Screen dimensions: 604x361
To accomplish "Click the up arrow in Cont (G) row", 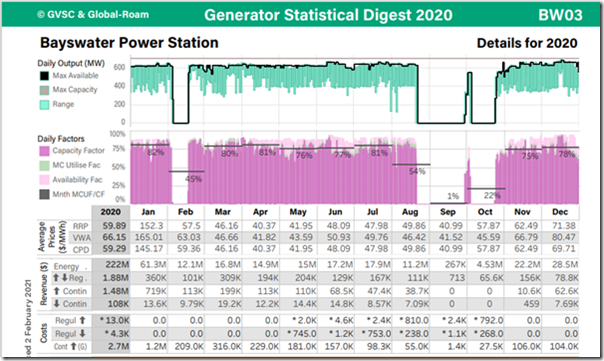I will click(x=73, y=346).
